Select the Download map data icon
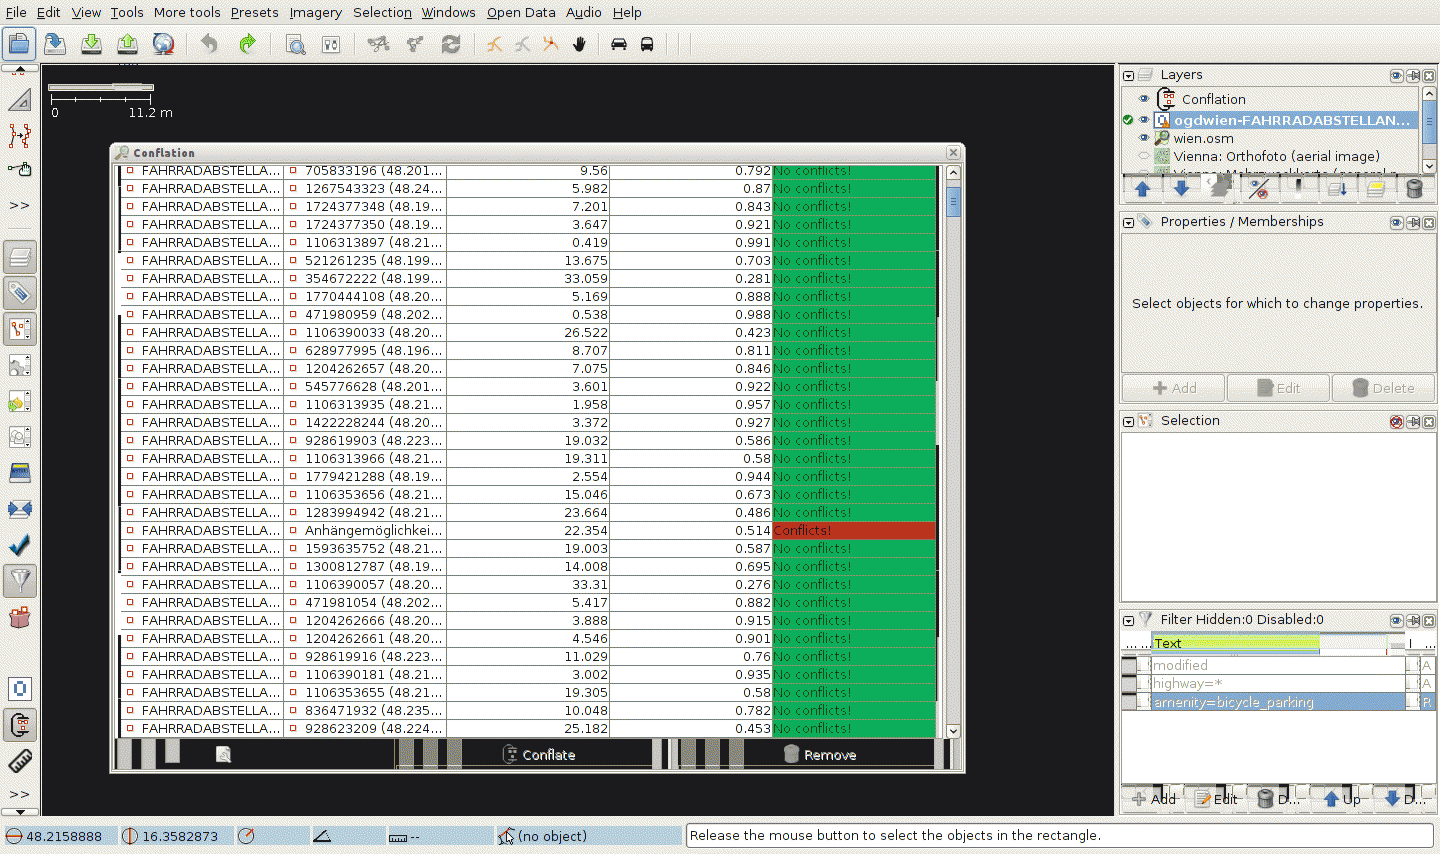 [x=91, y=44]
